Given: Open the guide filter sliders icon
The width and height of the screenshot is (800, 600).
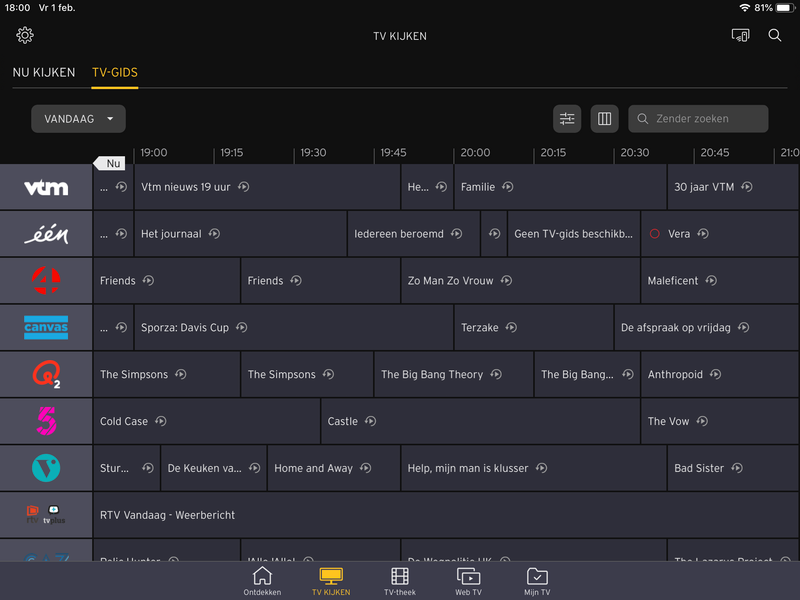Looking at the screenshot, I should (x=567, y=119).
